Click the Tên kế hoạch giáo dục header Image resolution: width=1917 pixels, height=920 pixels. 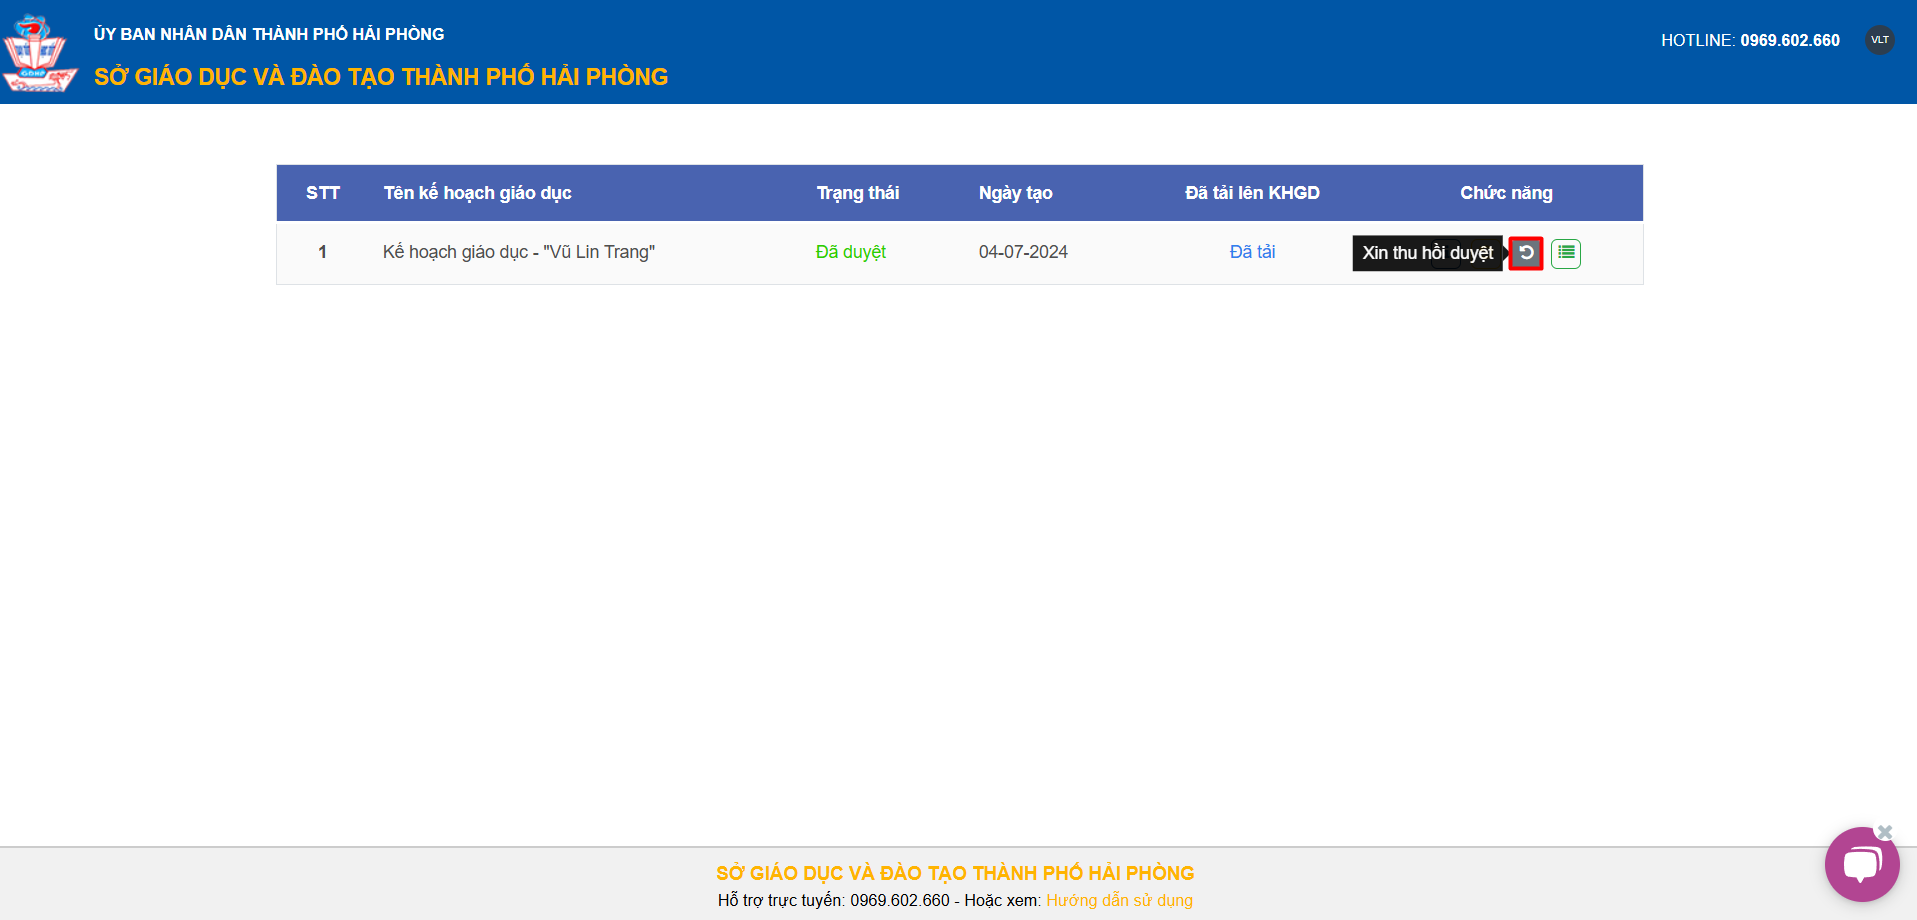(x=477, y=193)
